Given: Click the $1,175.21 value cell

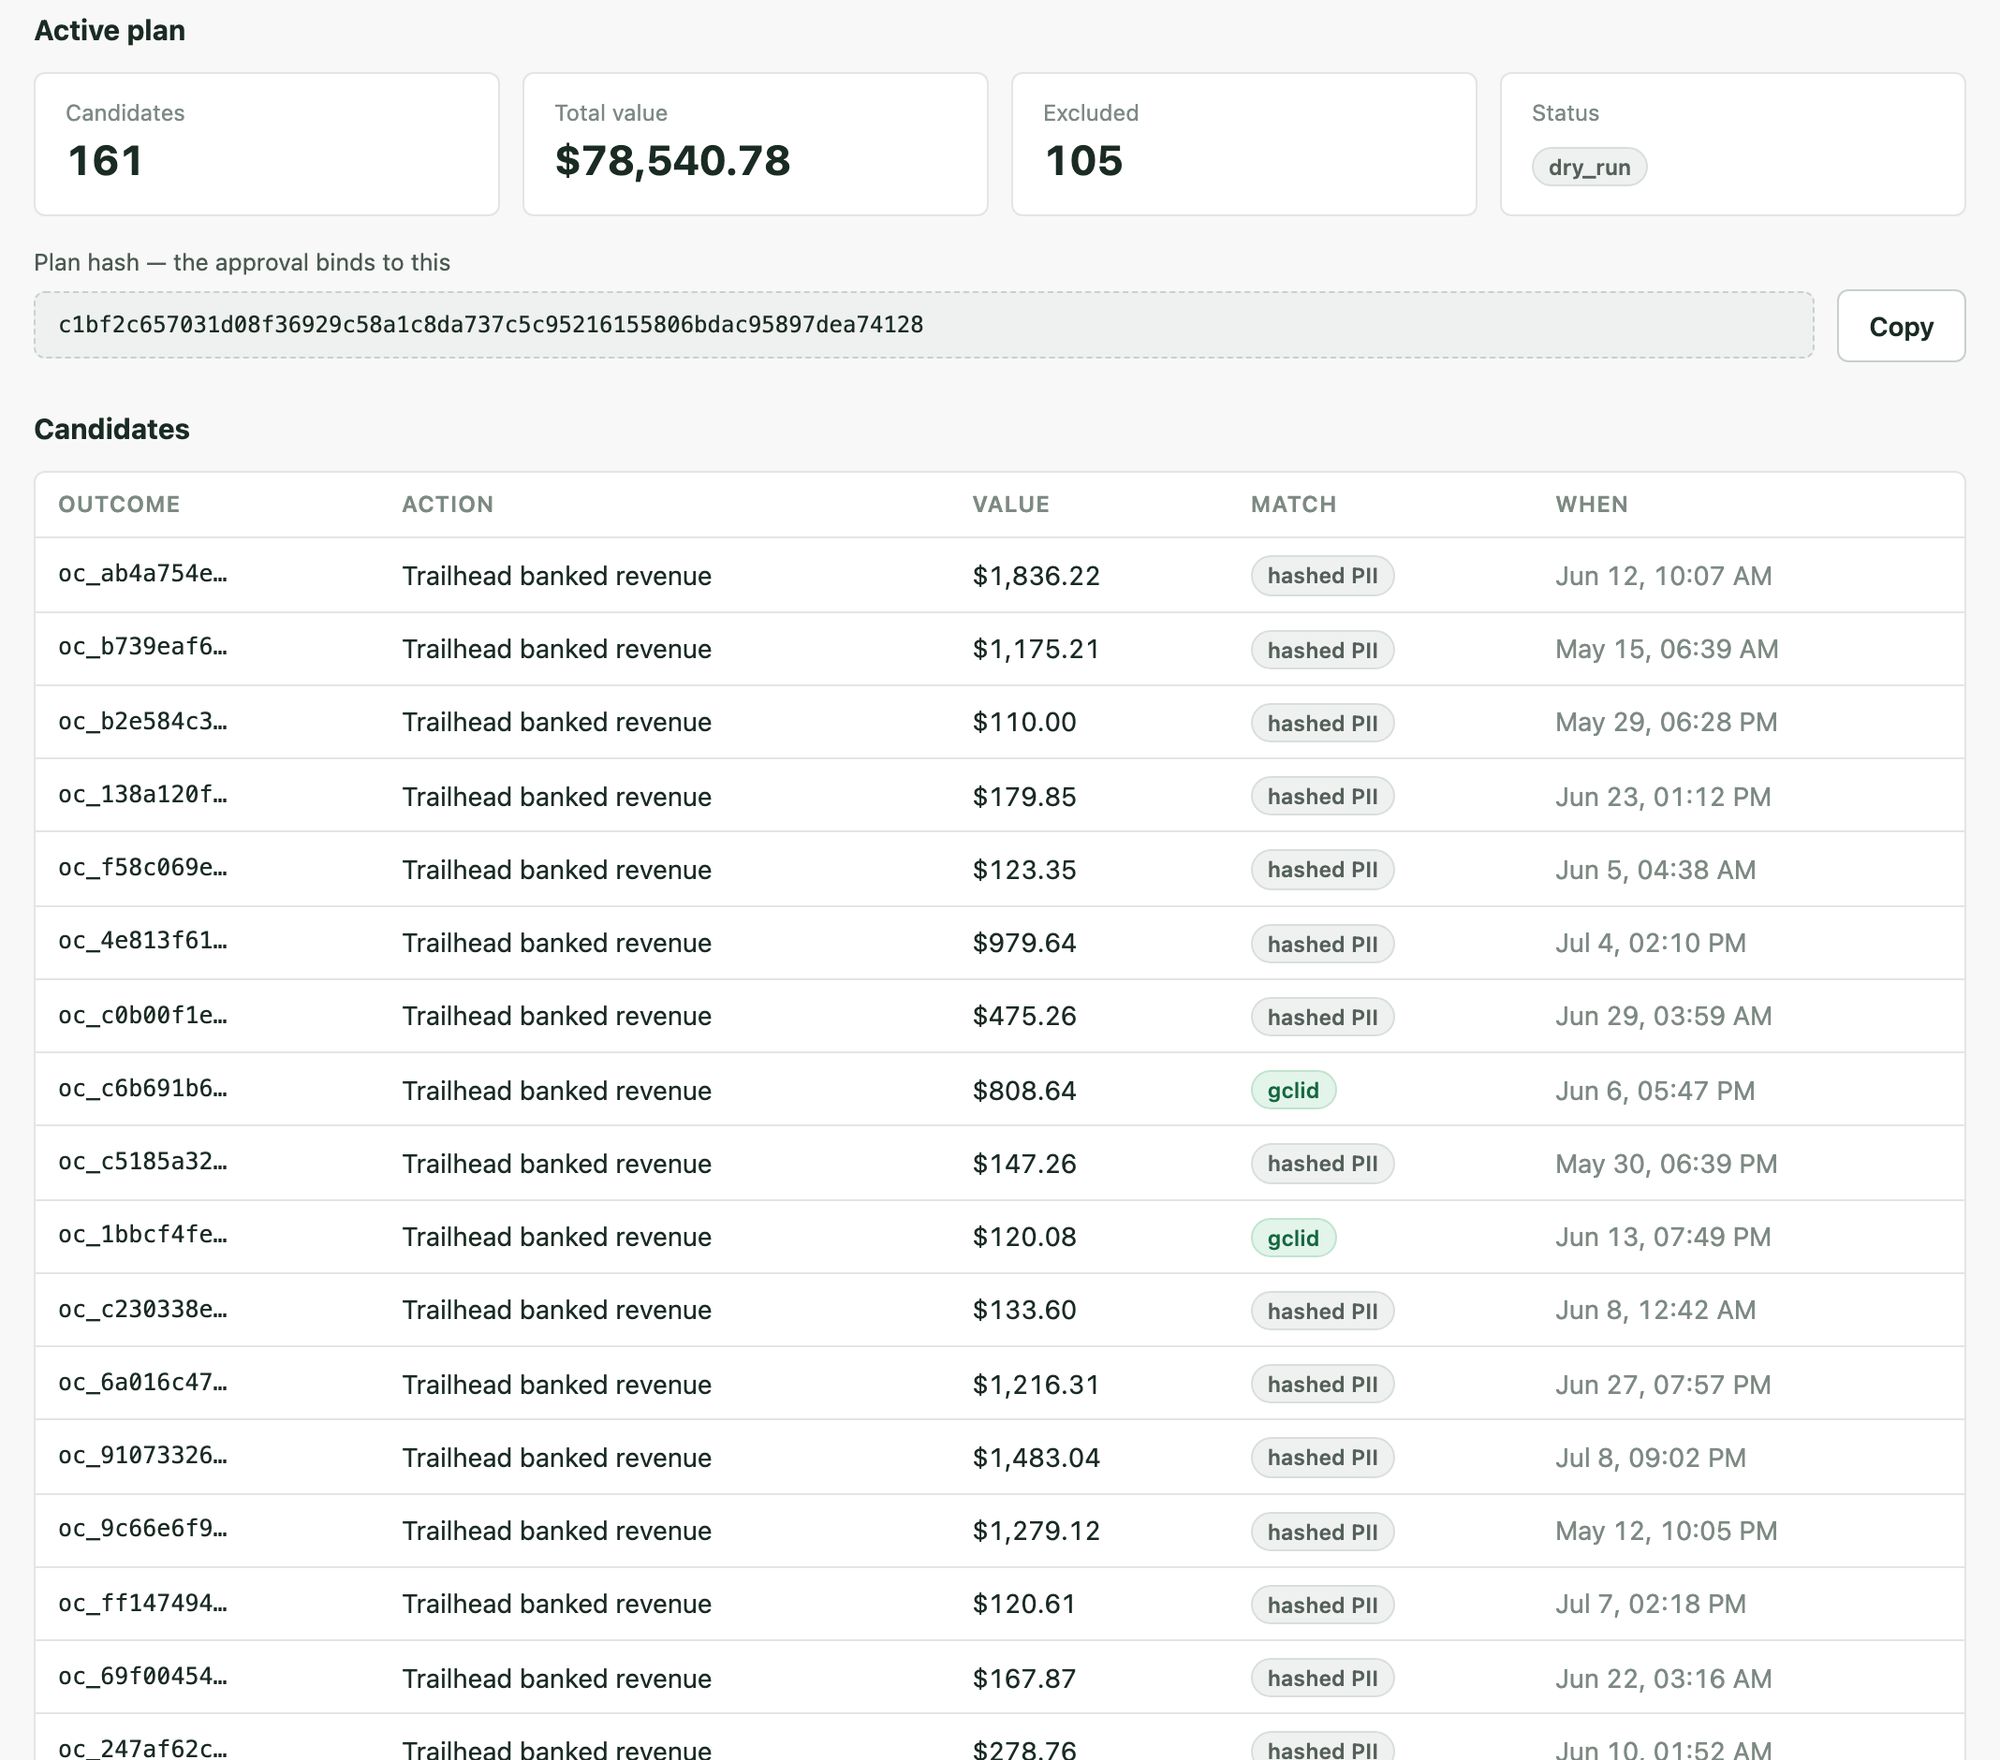Looking at the screenshot, I should tap(1036, 649).
